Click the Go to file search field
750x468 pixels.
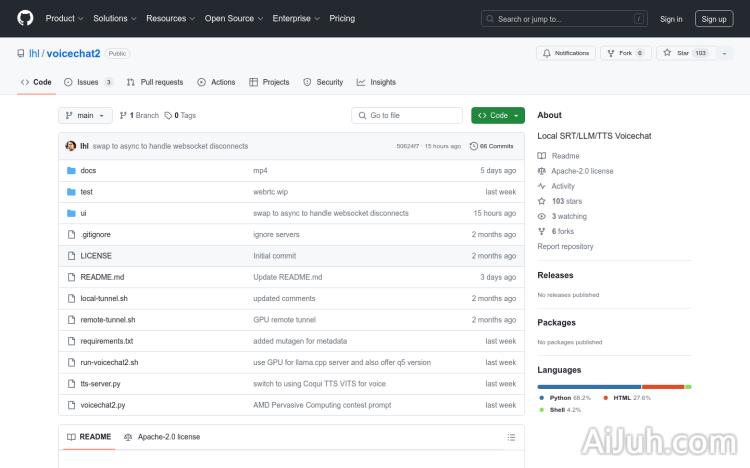[407, 115]
